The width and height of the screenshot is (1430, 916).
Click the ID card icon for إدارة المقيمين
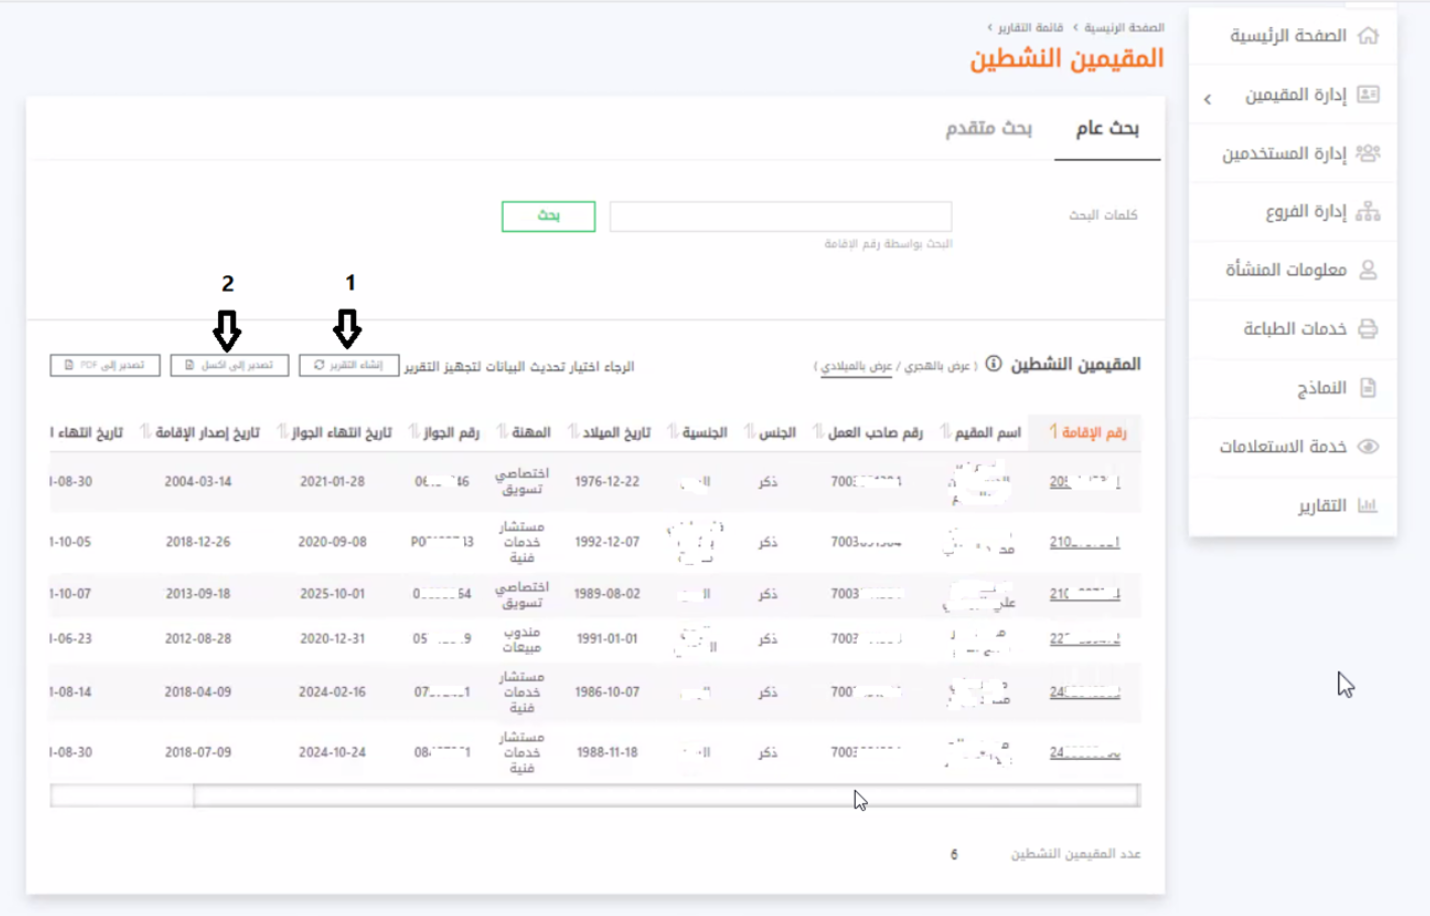[x=1368, y=95]
